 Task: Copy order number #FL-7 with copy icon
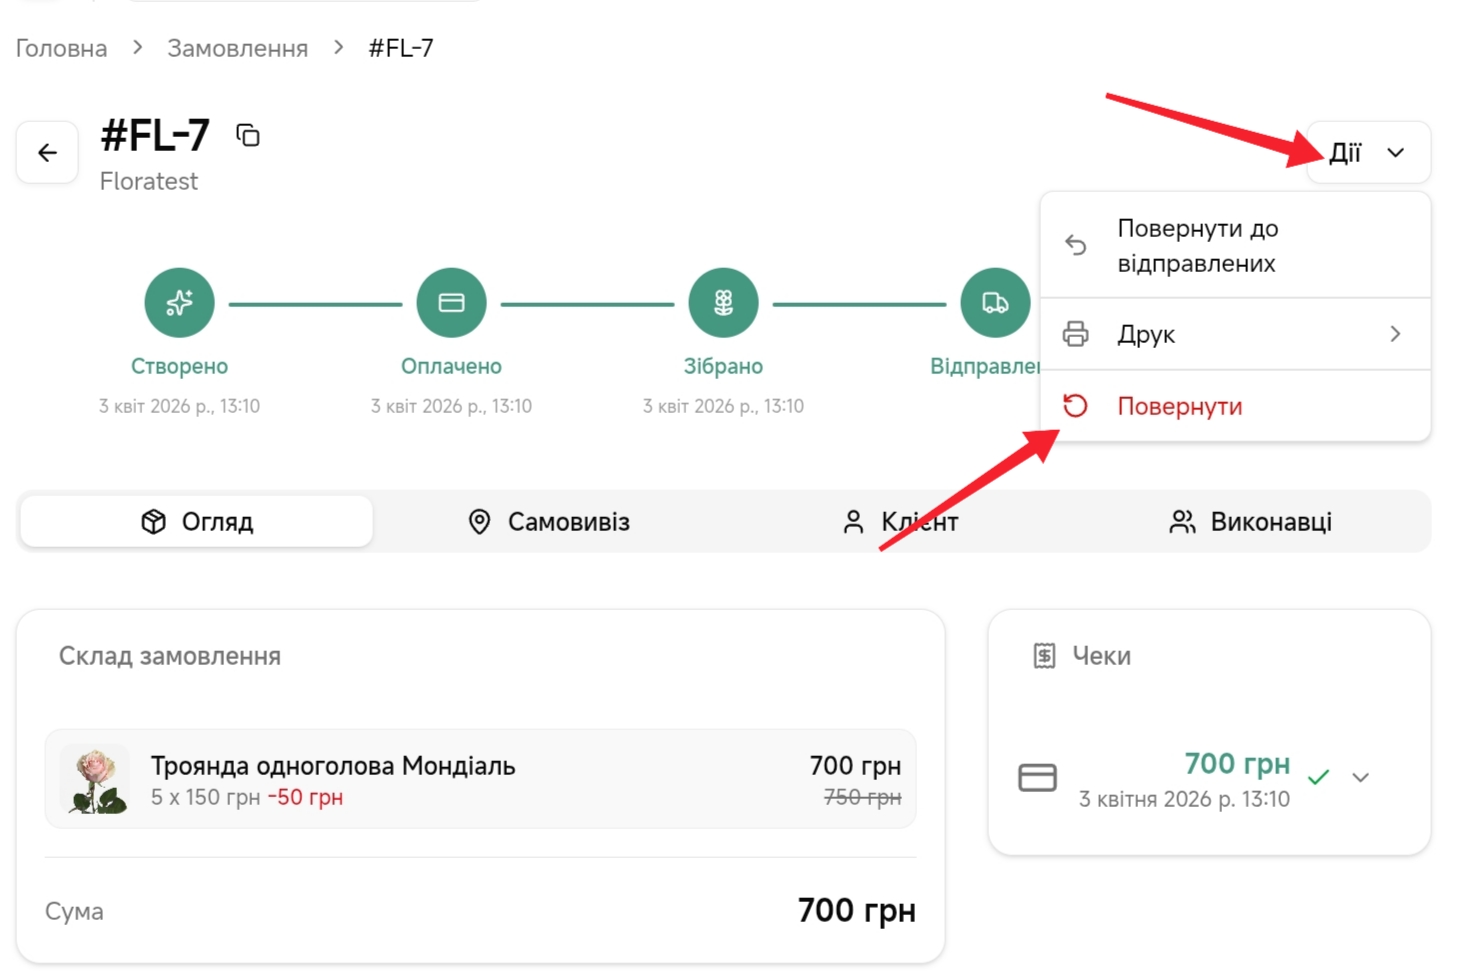pyautogui.click(x=248, y=135)
